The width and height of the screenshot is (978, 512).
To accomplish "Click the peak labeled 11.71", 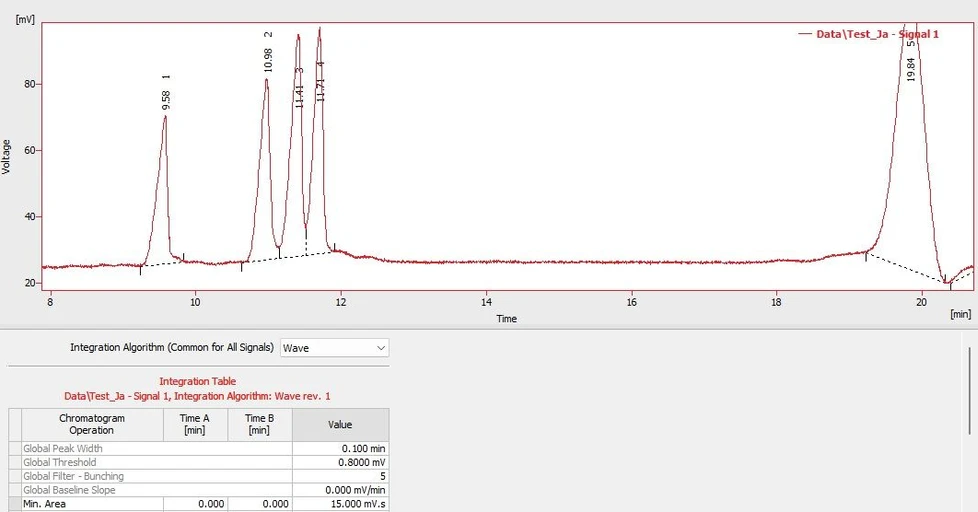I will [319, 30].
